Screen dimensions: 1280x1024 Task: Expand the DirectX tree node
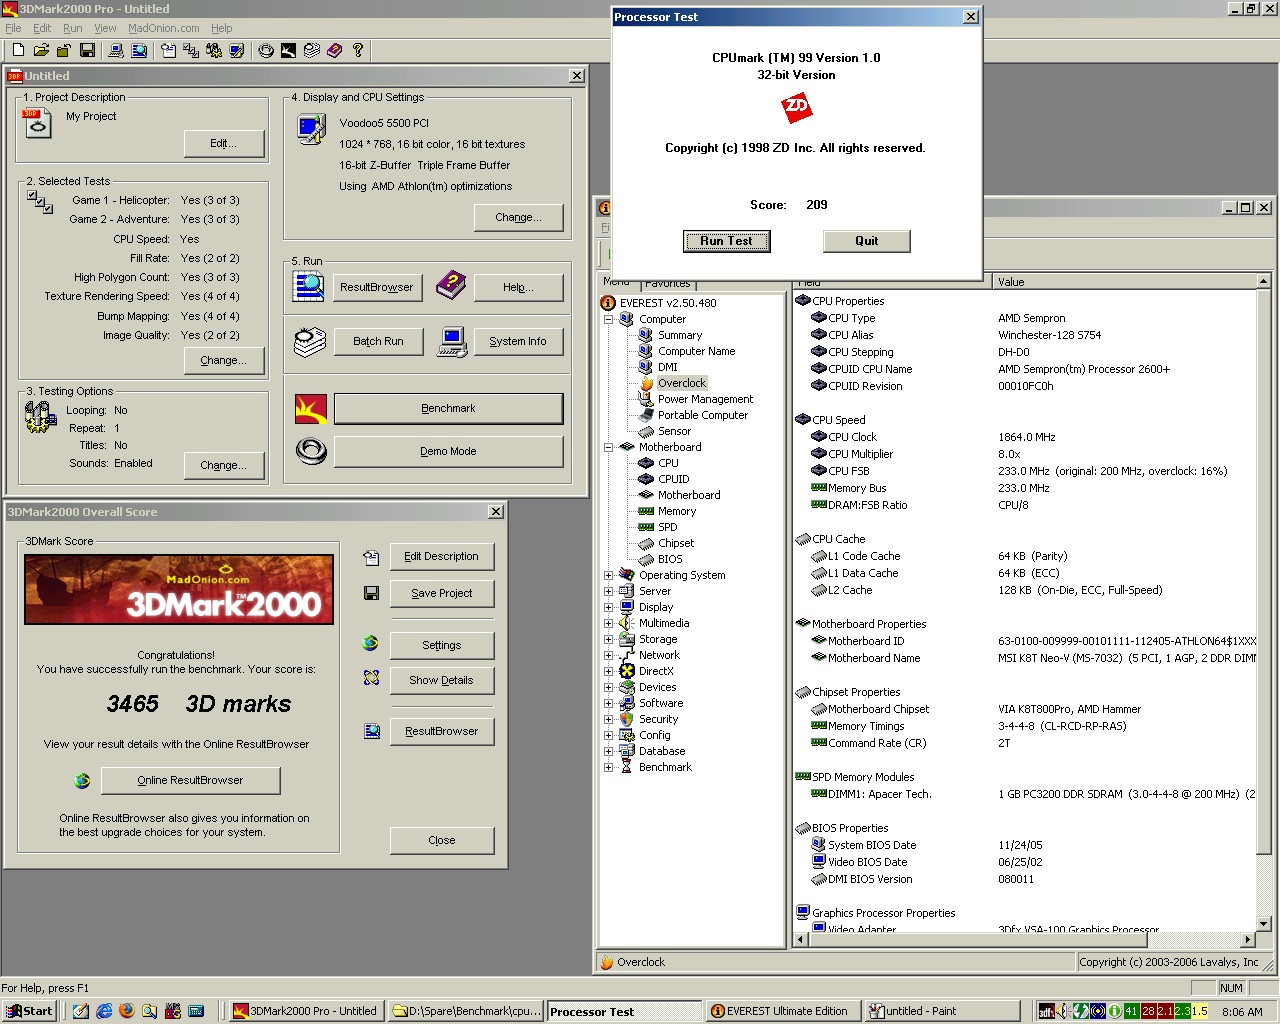pyautogui.click(x=608, y=671)
